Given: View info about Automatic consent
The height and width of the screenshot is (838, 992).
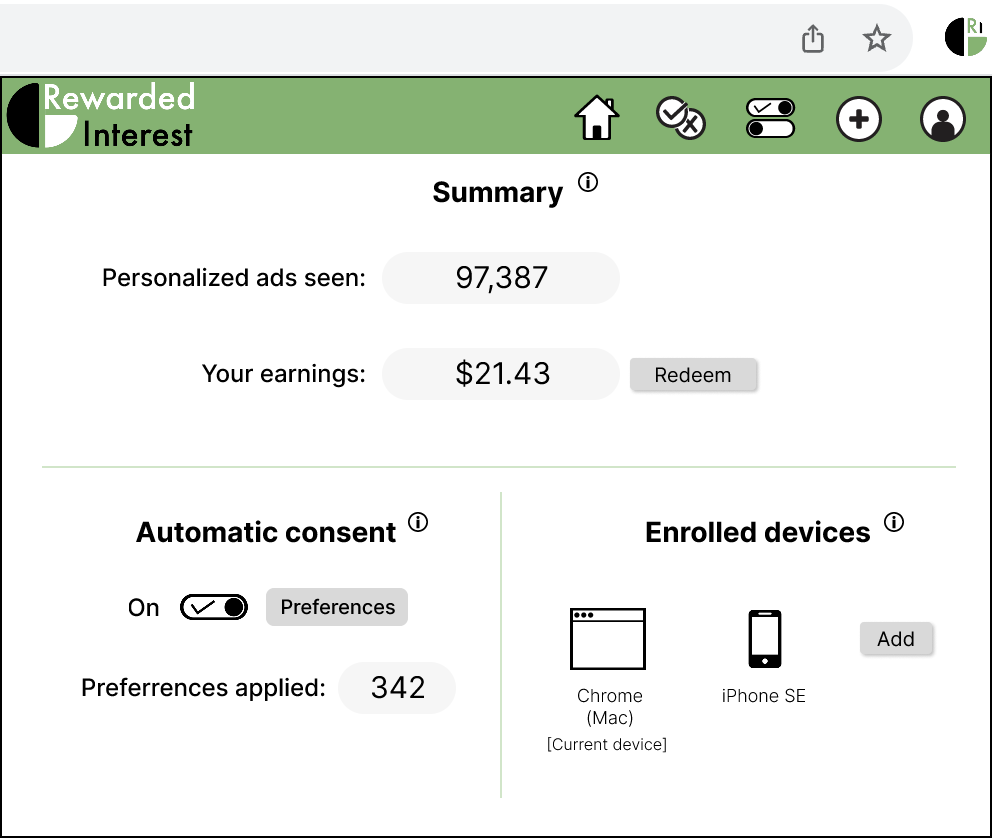Looking at the screenshot, I should pos(419,522).
